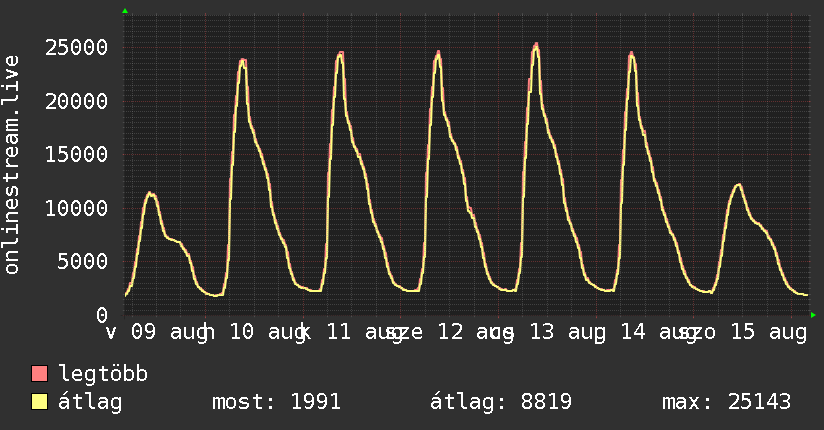
Task: Click the green arrow atop y-axis
Action: (125, 11)
